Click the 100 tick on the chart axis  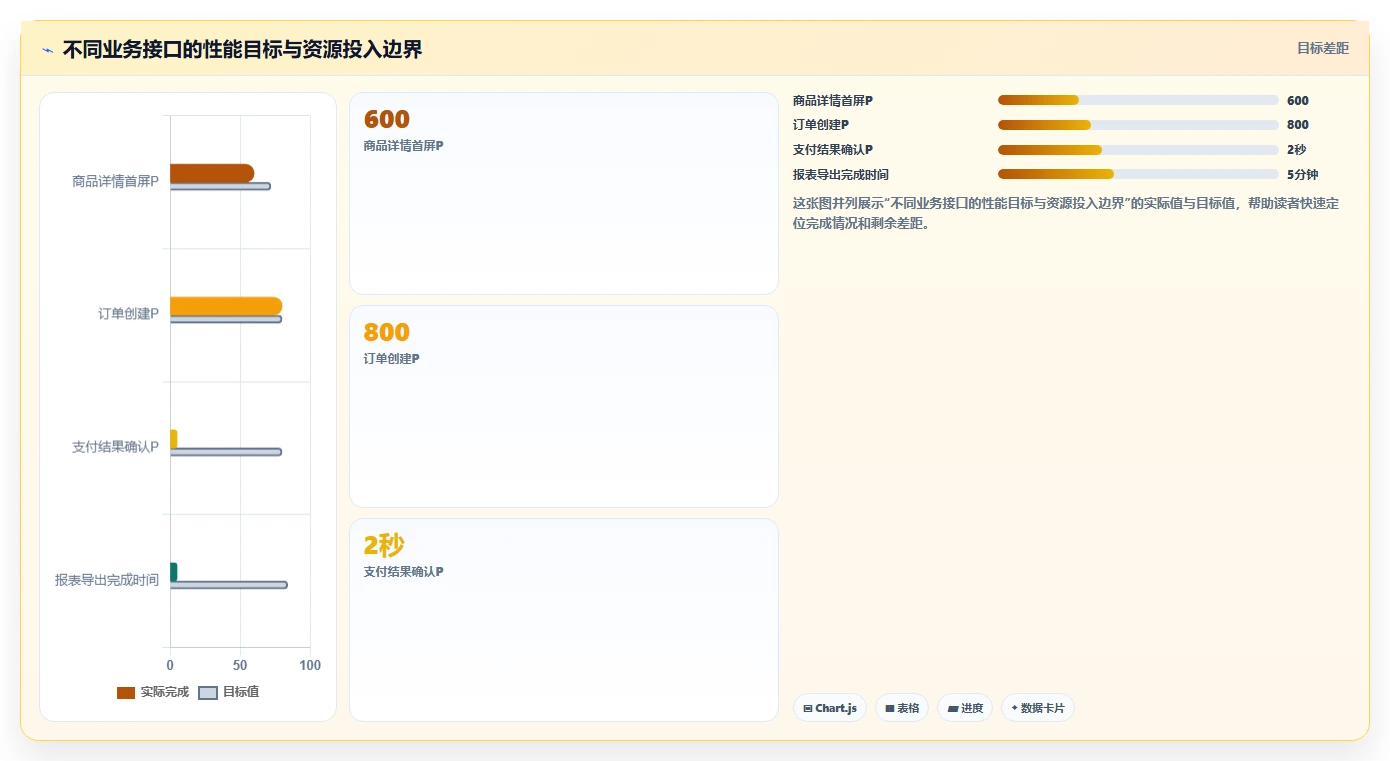(x=310, y=665)
